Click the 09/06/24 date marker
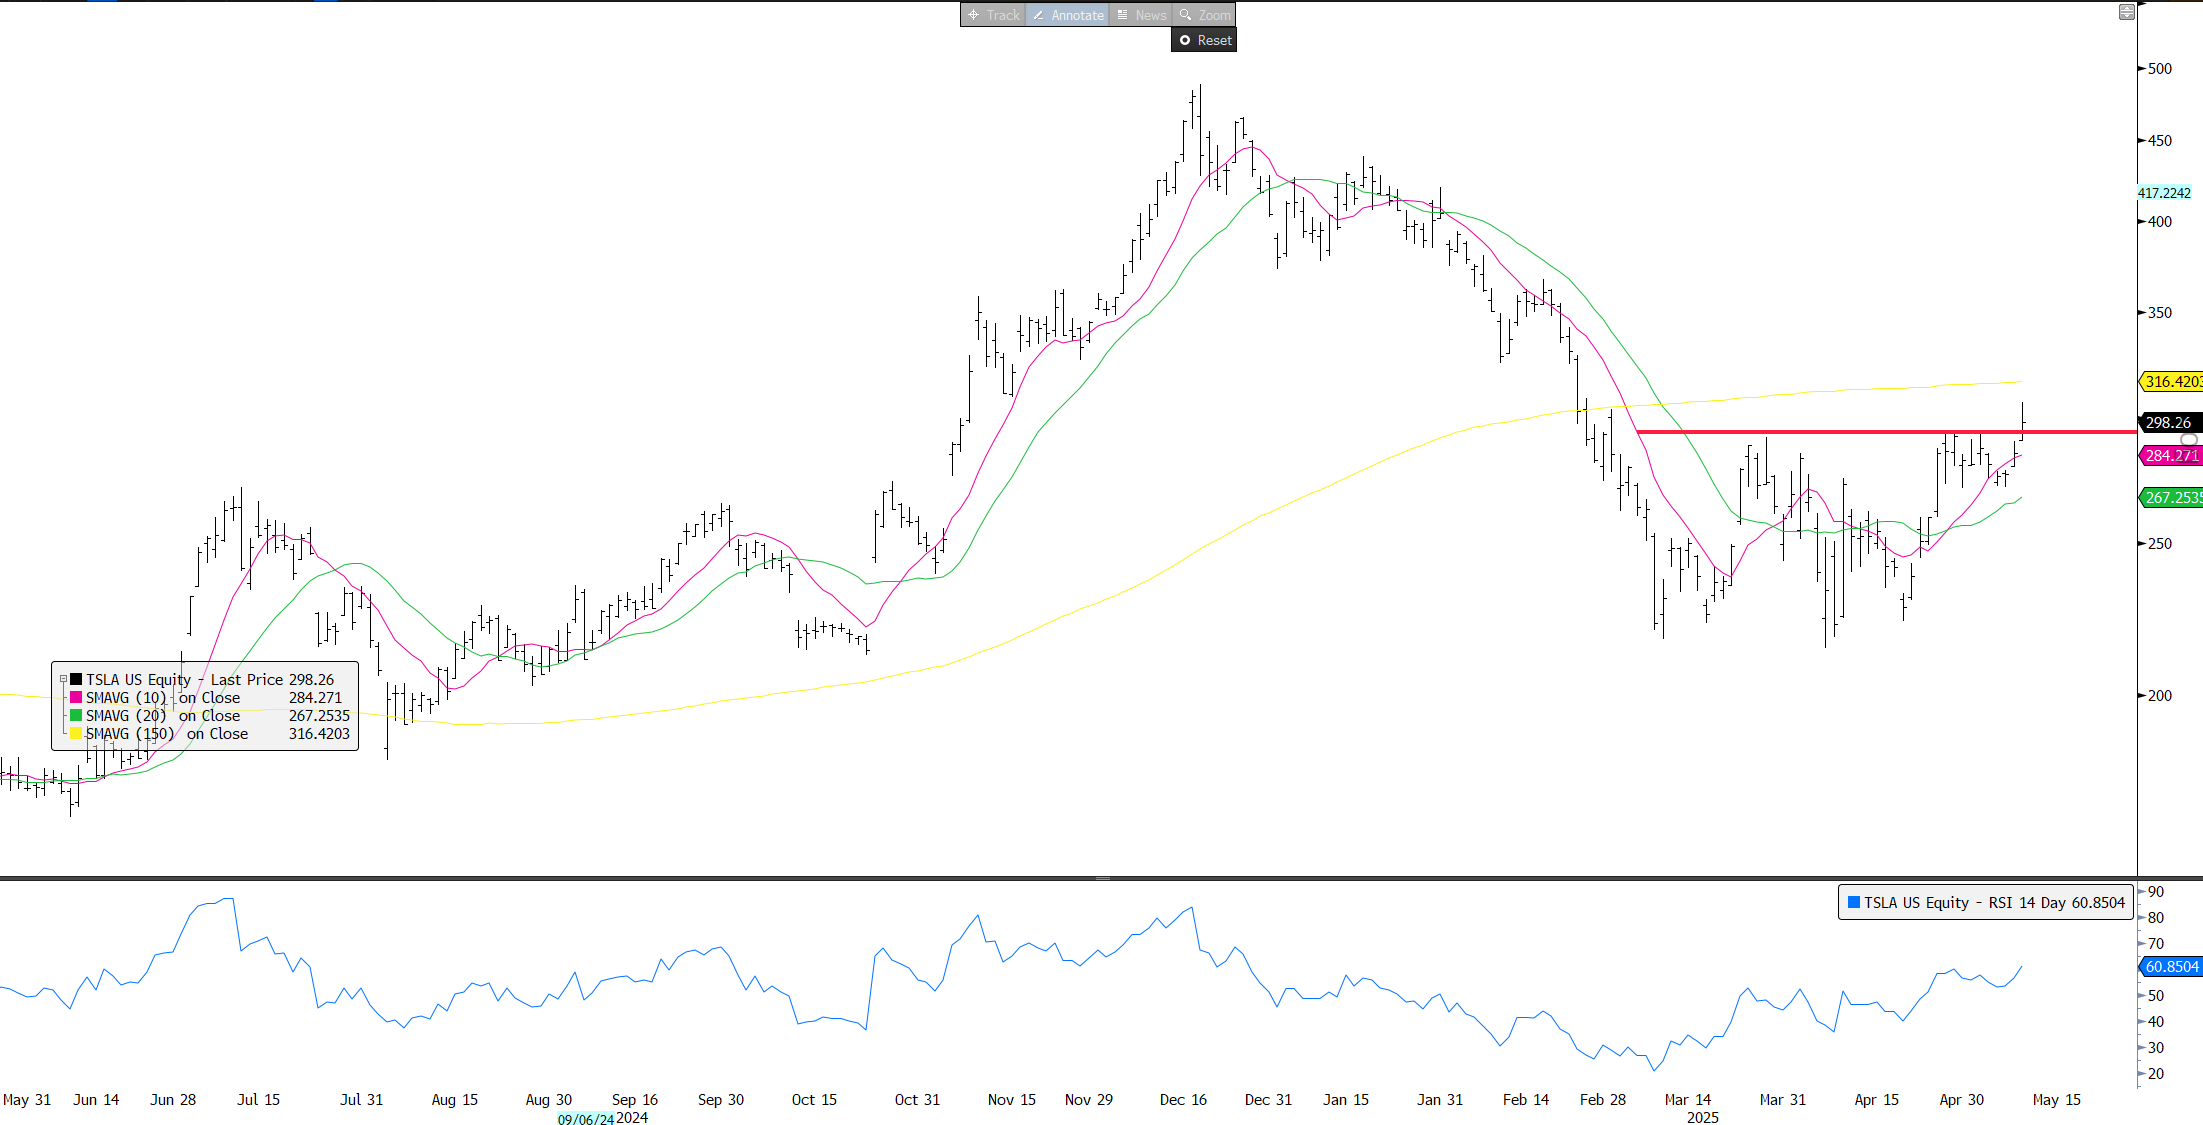The image size is (2203, 1125). [x=585, y=1119]
